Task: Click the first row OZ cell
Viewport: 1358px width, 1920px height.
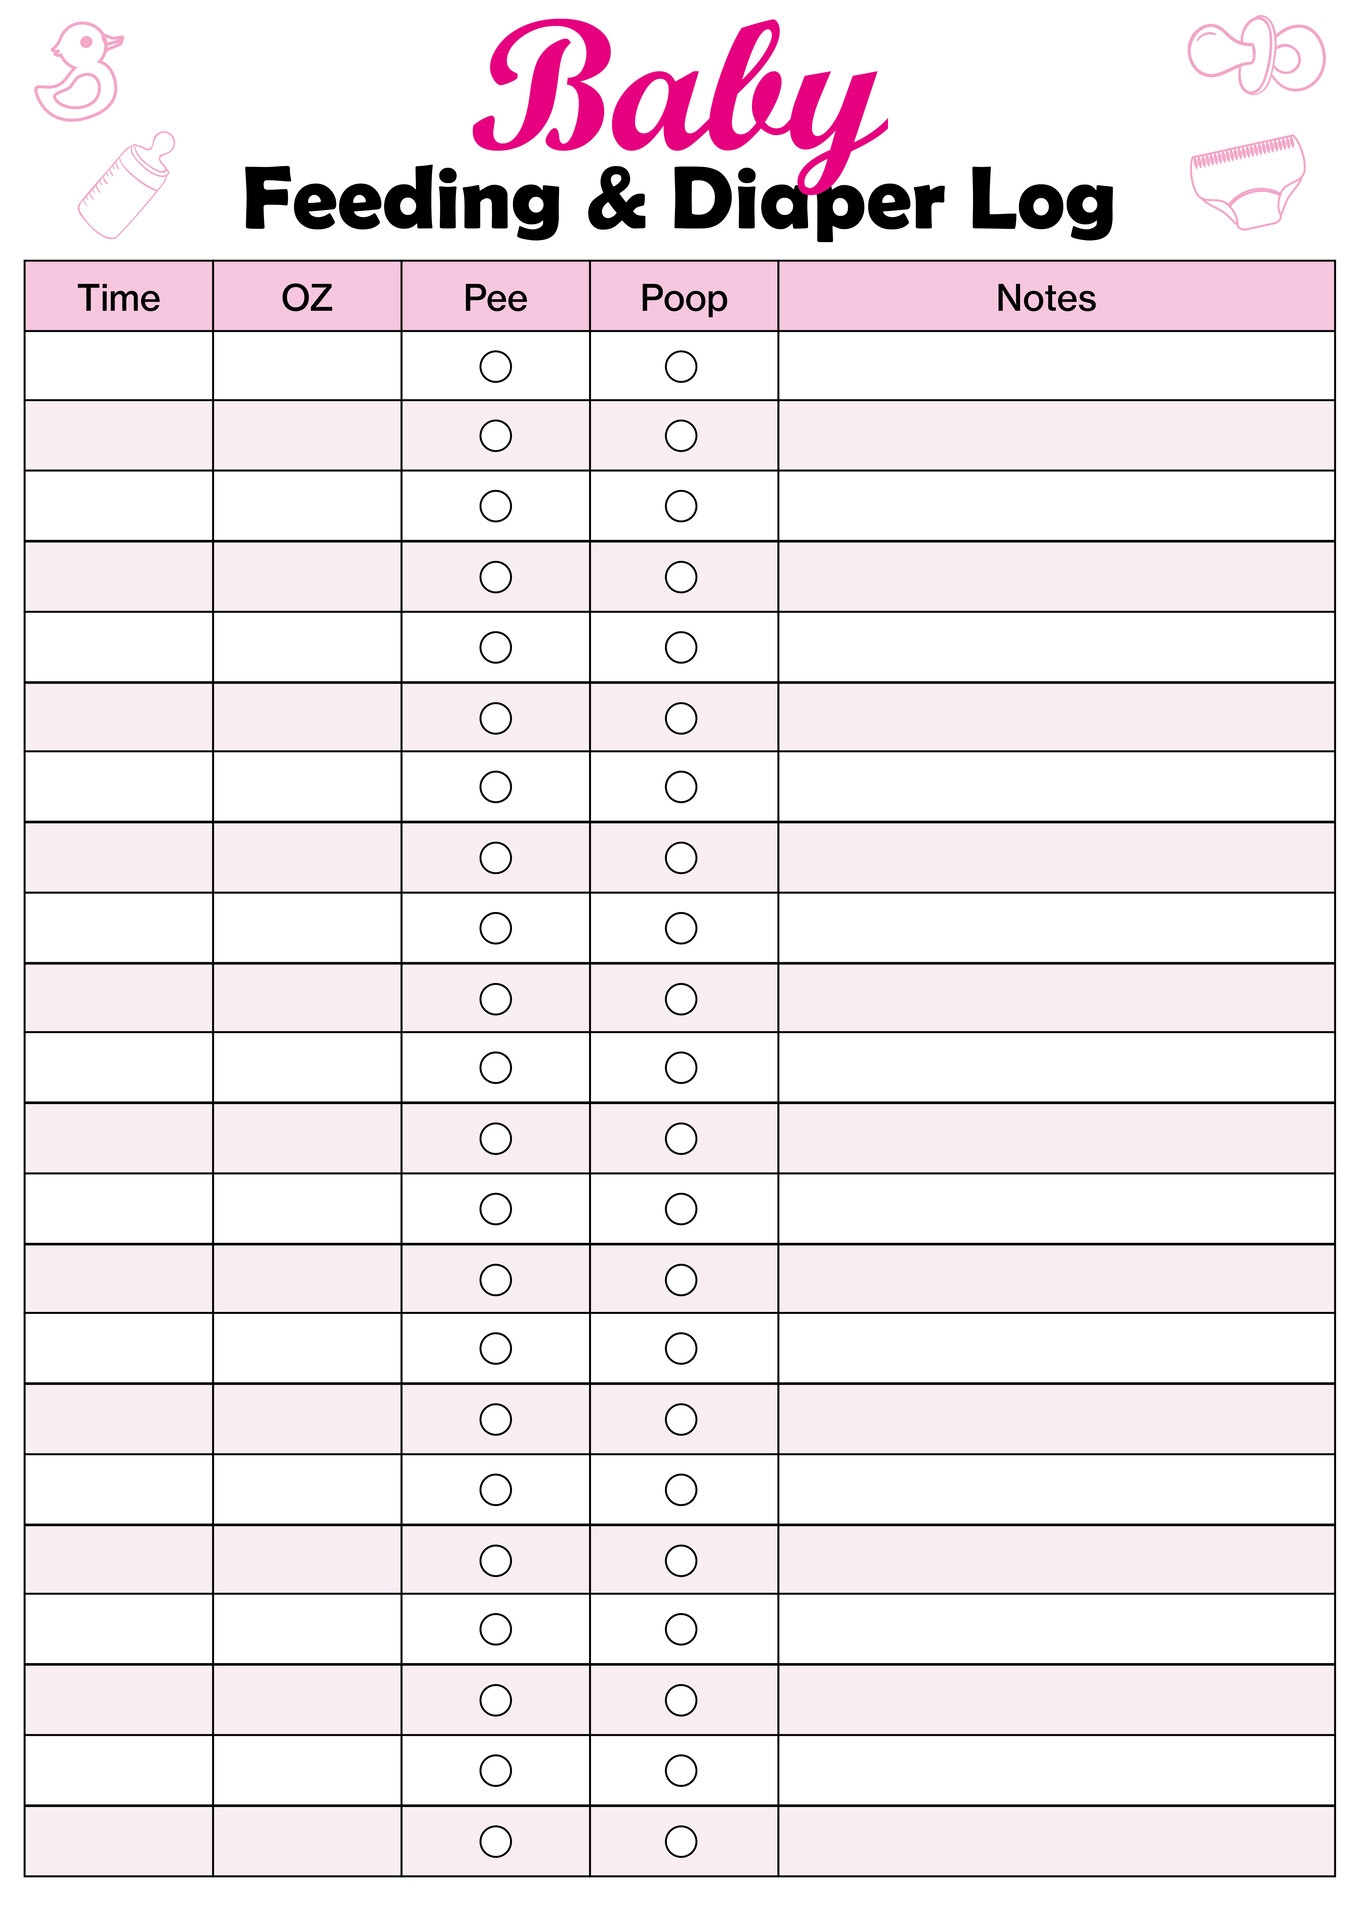Action: [x=307, y=367]
